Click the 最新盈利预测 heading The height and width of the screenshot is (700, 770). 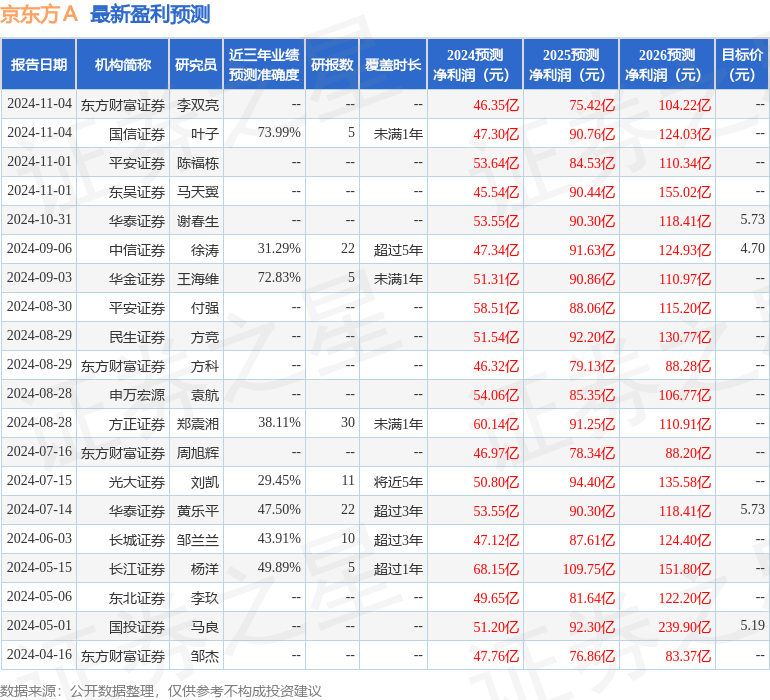pyautogui.click(x=150, y=14)
